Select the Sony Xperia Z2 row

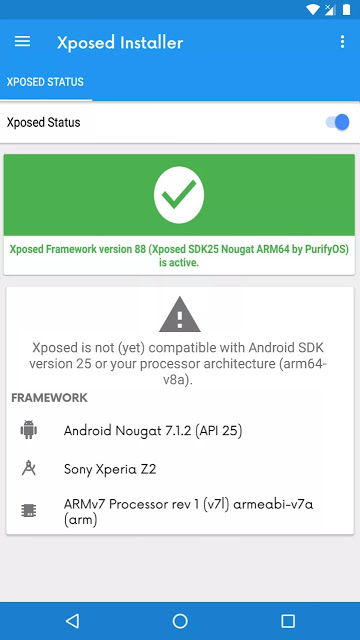click(x=180, y=469)
